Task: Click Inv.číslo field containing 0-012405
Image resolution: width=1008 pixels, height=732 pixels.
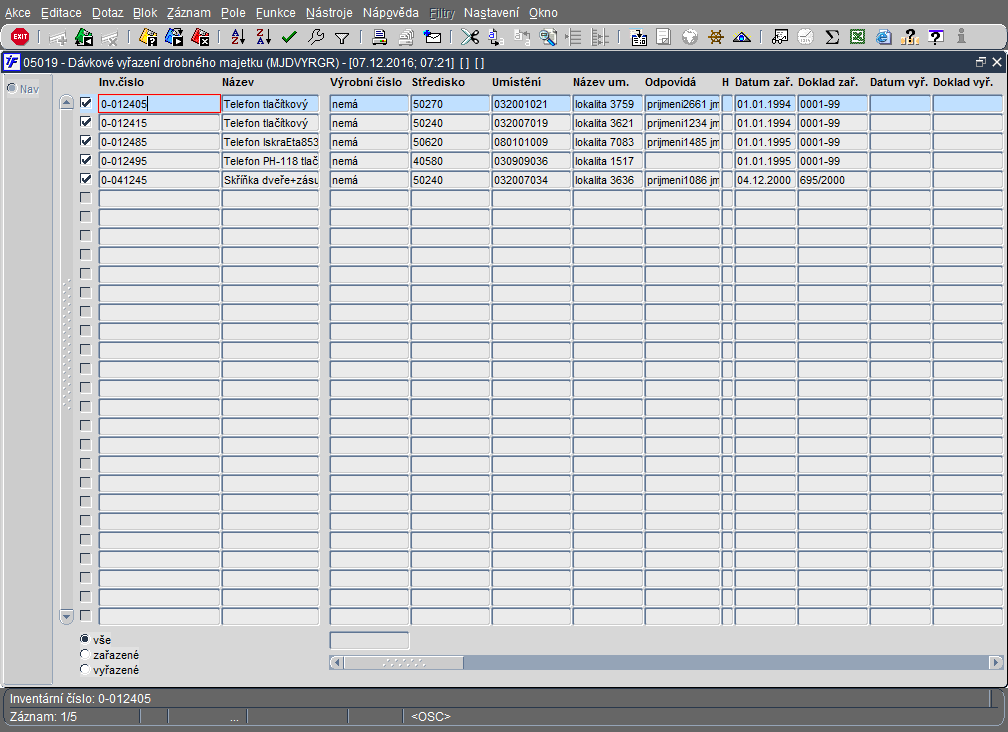Action: tap(159, 103)
